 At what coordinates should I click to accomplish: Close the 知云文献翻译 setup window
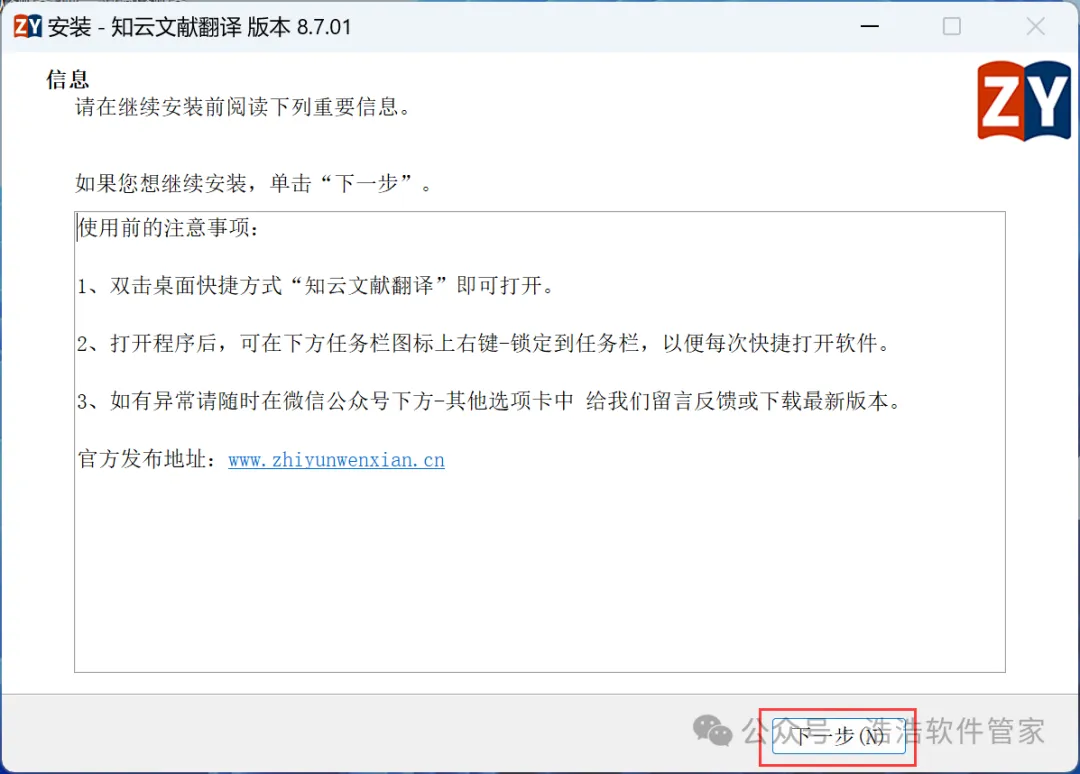1035,26
